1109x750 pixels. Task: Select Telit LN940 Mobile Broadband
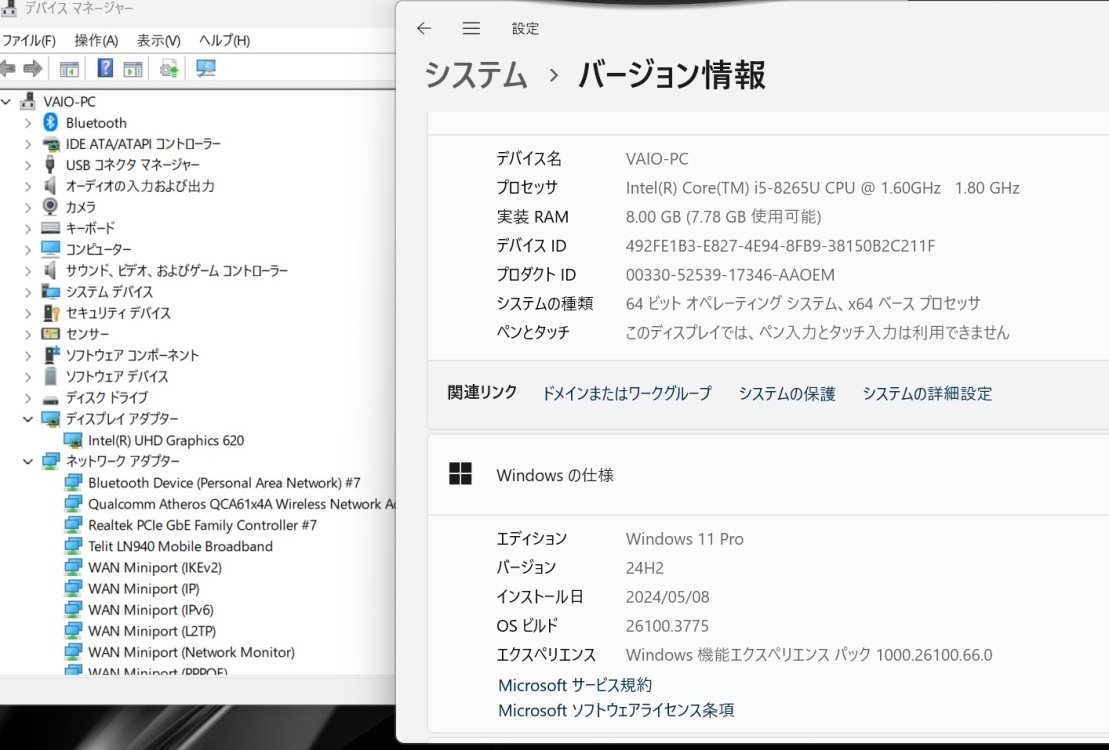(180, 547)
